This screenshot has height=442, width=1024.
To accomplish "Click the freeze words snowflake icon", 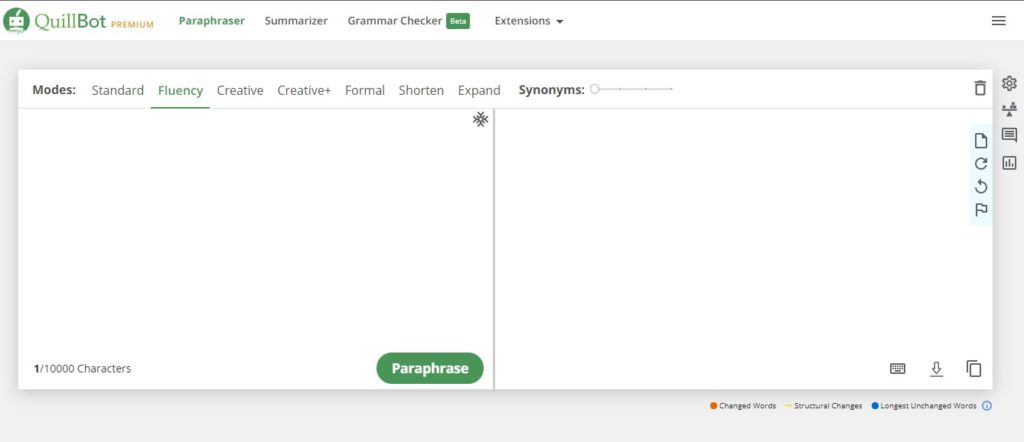I will click(481, 119).
